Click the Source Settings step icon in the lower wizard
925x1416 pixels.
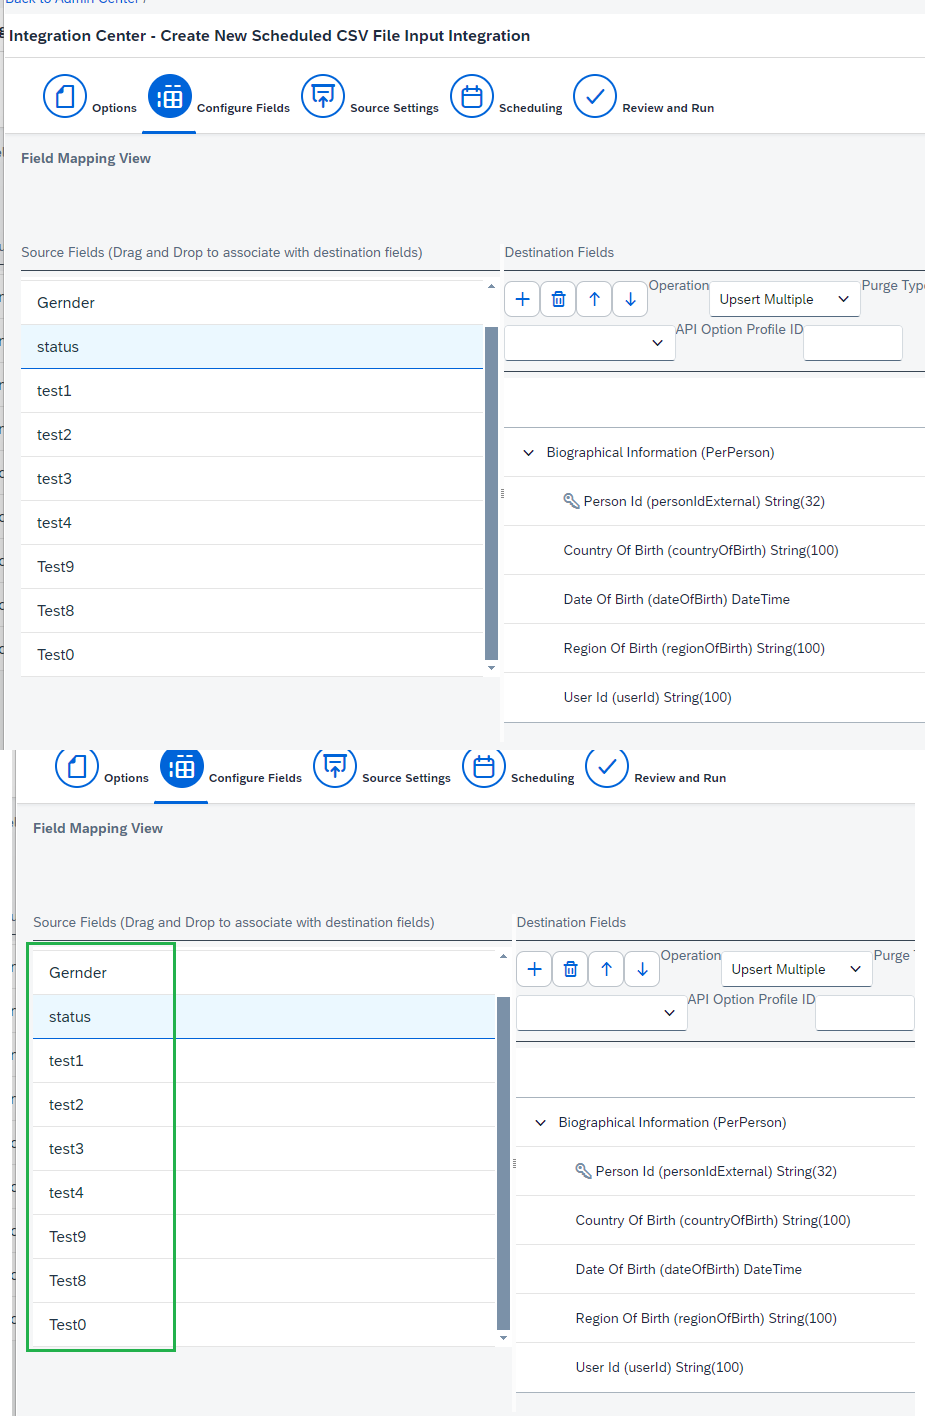[x=335, y=767]
